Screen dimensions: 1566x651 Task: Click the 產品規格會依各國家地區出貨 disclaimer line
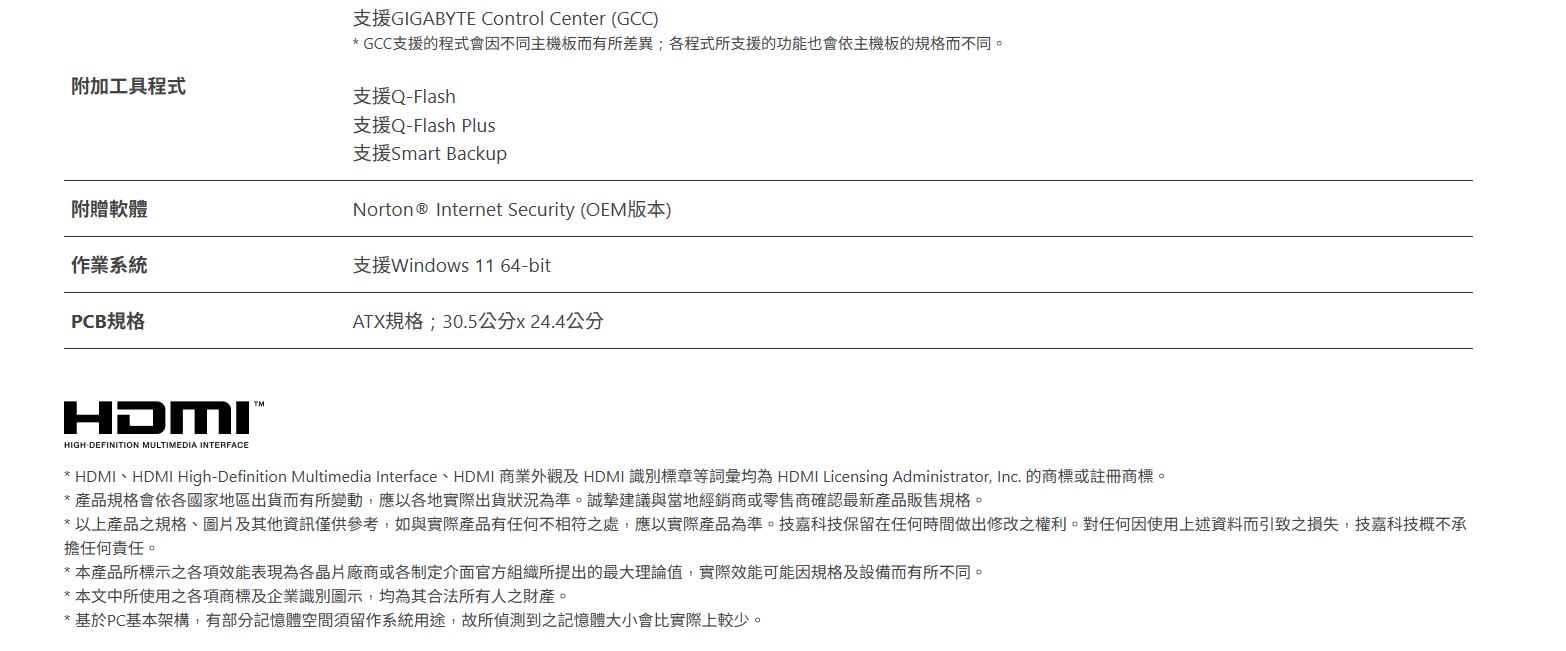(x=524, y=500)
